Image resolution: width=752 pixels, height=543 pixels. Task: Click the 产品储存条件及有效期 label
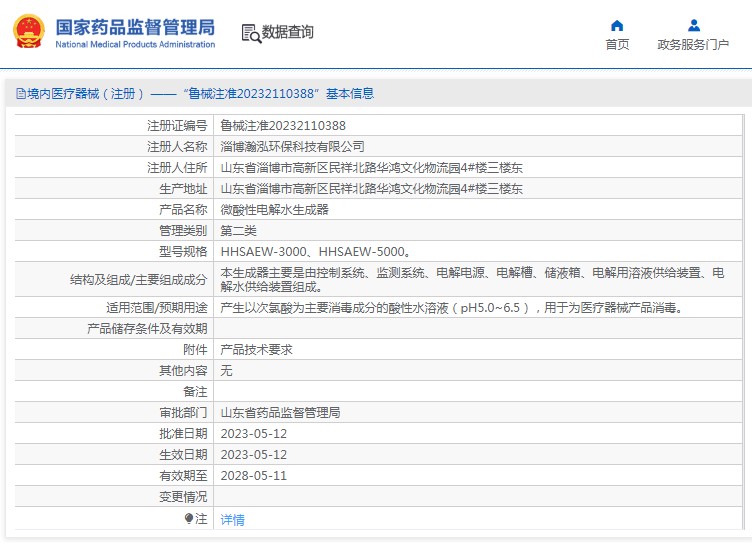[147, 329]
